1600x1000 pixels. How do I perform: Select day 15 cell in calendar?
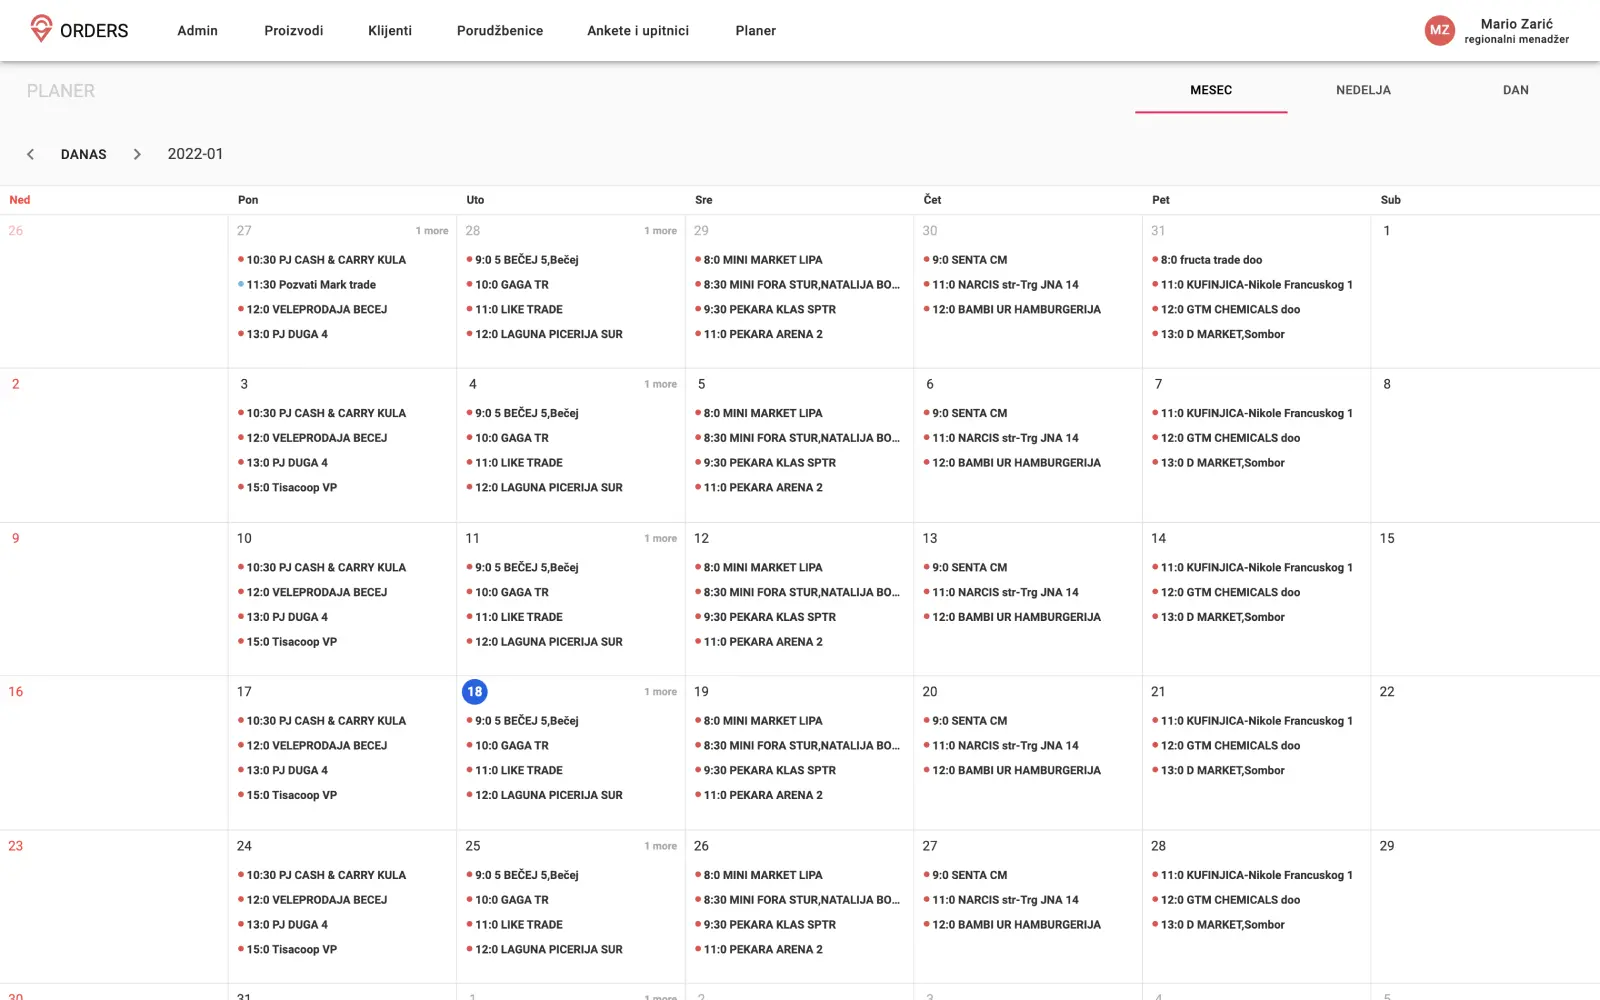point(1484,598)
